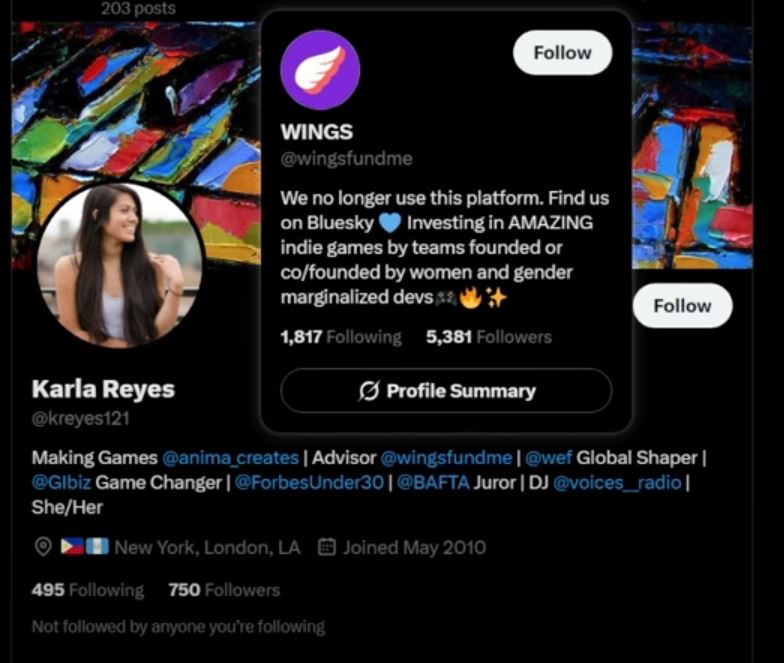View WINGS 5,381 Followers list
This screenshot has width=784, height=663.
point(488,337)
